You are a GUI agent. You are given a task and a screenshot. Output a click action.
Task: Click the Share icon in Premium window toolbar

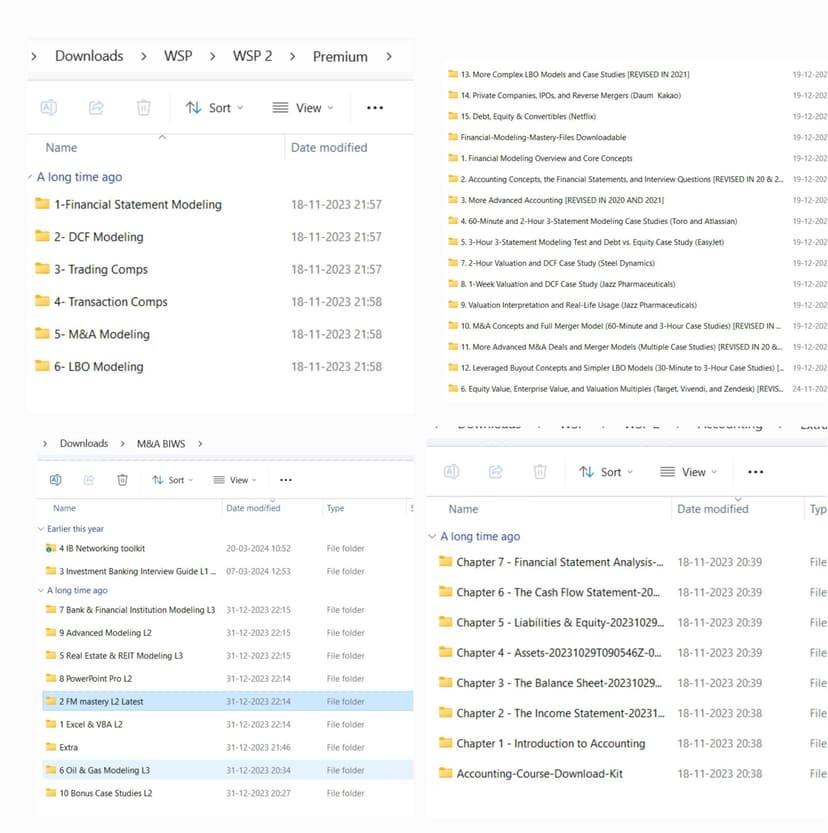(x=96, y=108)
